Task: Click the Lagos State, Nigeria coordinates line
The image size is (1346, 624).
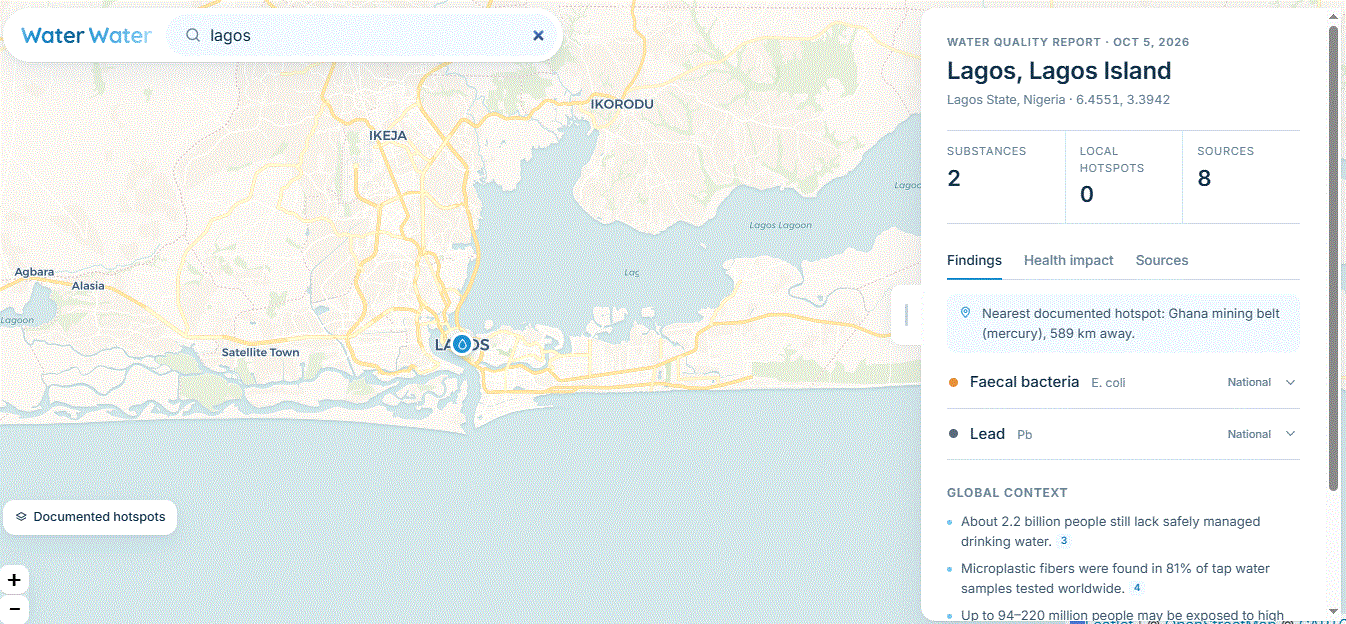Action: pyautogui.click(x=1058, y=100)
